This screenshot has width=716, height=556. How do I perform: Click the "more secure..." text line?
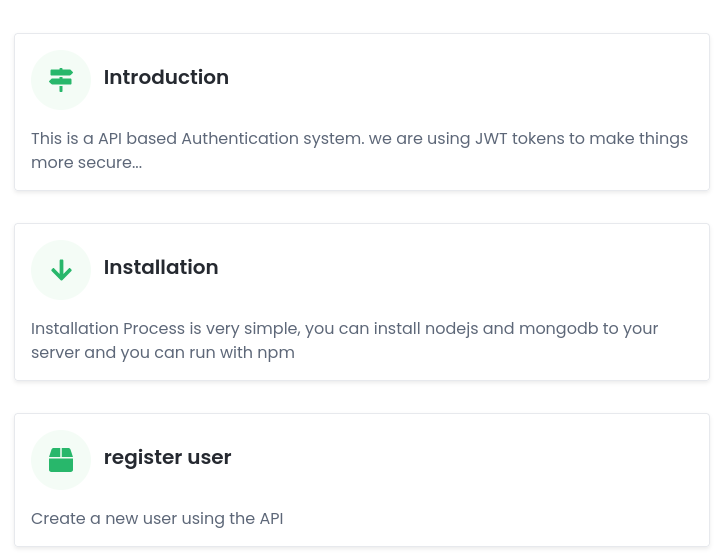coord(86,163)
